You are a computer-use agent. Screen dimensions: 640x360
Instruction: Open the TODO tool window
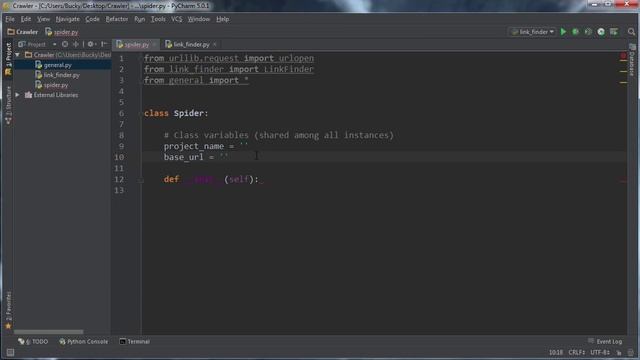point(33,342)
